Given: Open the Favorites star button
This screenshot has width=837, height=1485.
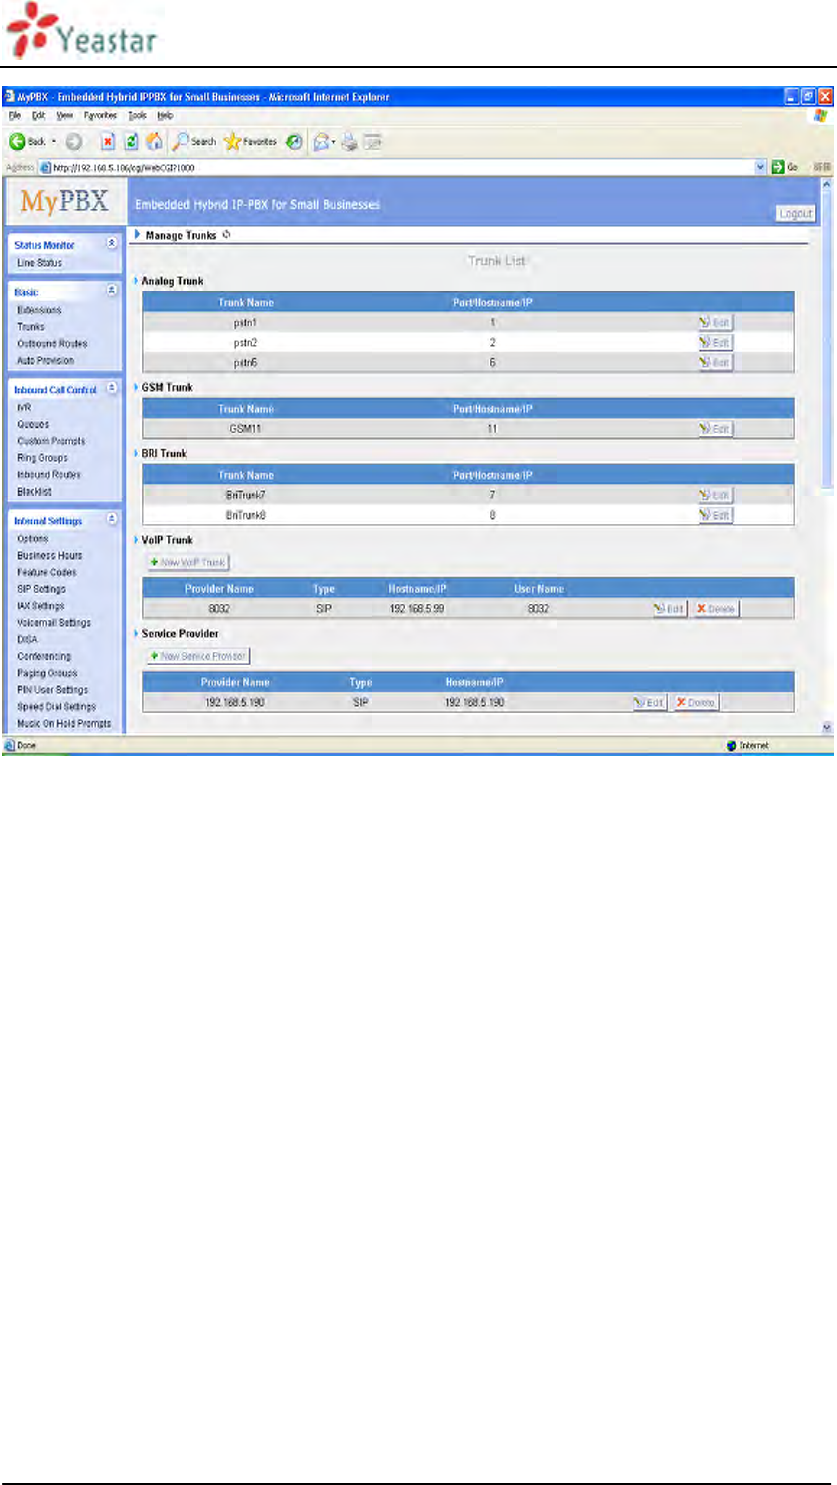Looking at the screenshot, I should tap(250, 141).
